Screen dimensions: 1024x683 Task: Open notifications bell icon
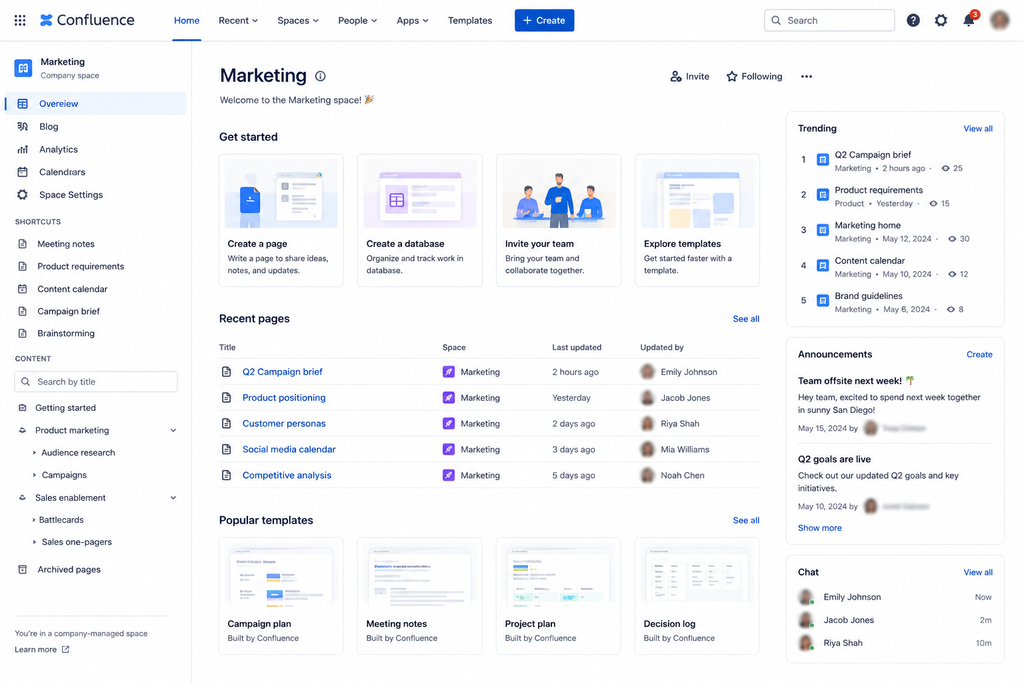point(969,20)
